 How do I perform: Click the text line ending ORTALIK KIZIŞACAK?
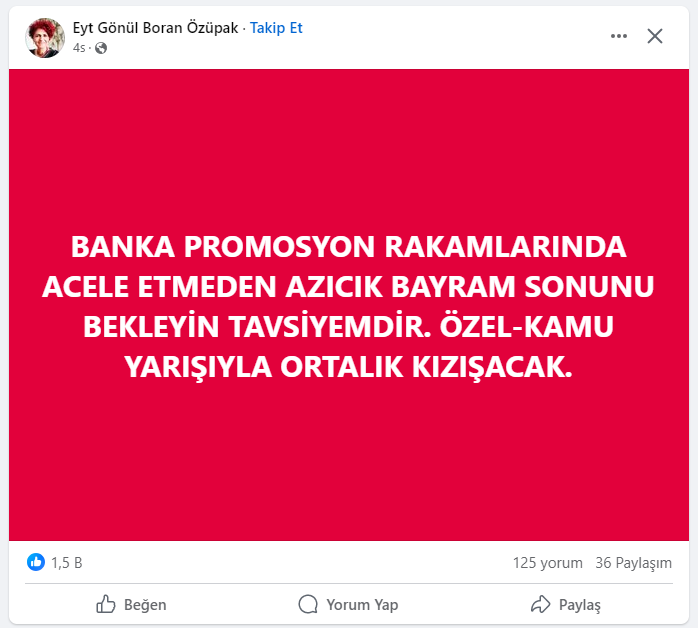pyautogui.click(x=348, y=367)
